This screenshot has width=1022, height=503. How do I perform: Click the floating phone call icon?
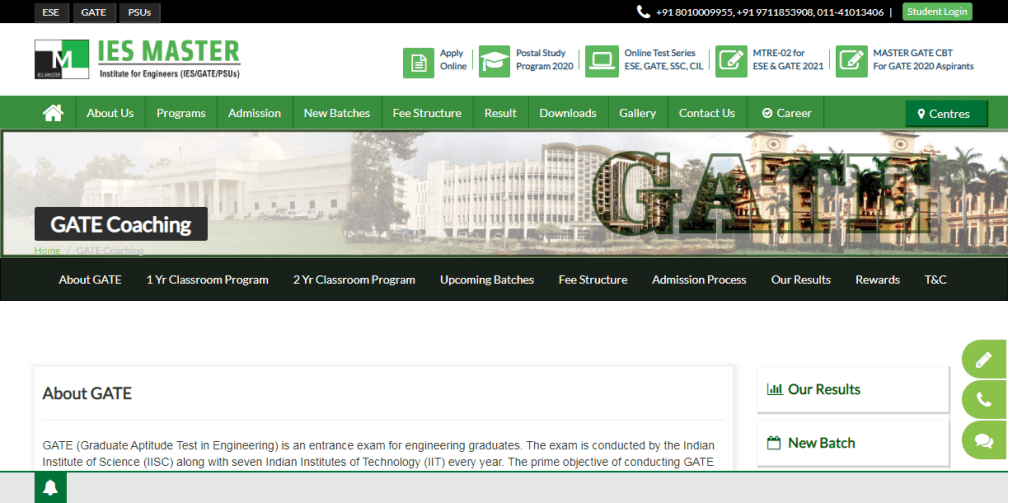tap(984, 399)
